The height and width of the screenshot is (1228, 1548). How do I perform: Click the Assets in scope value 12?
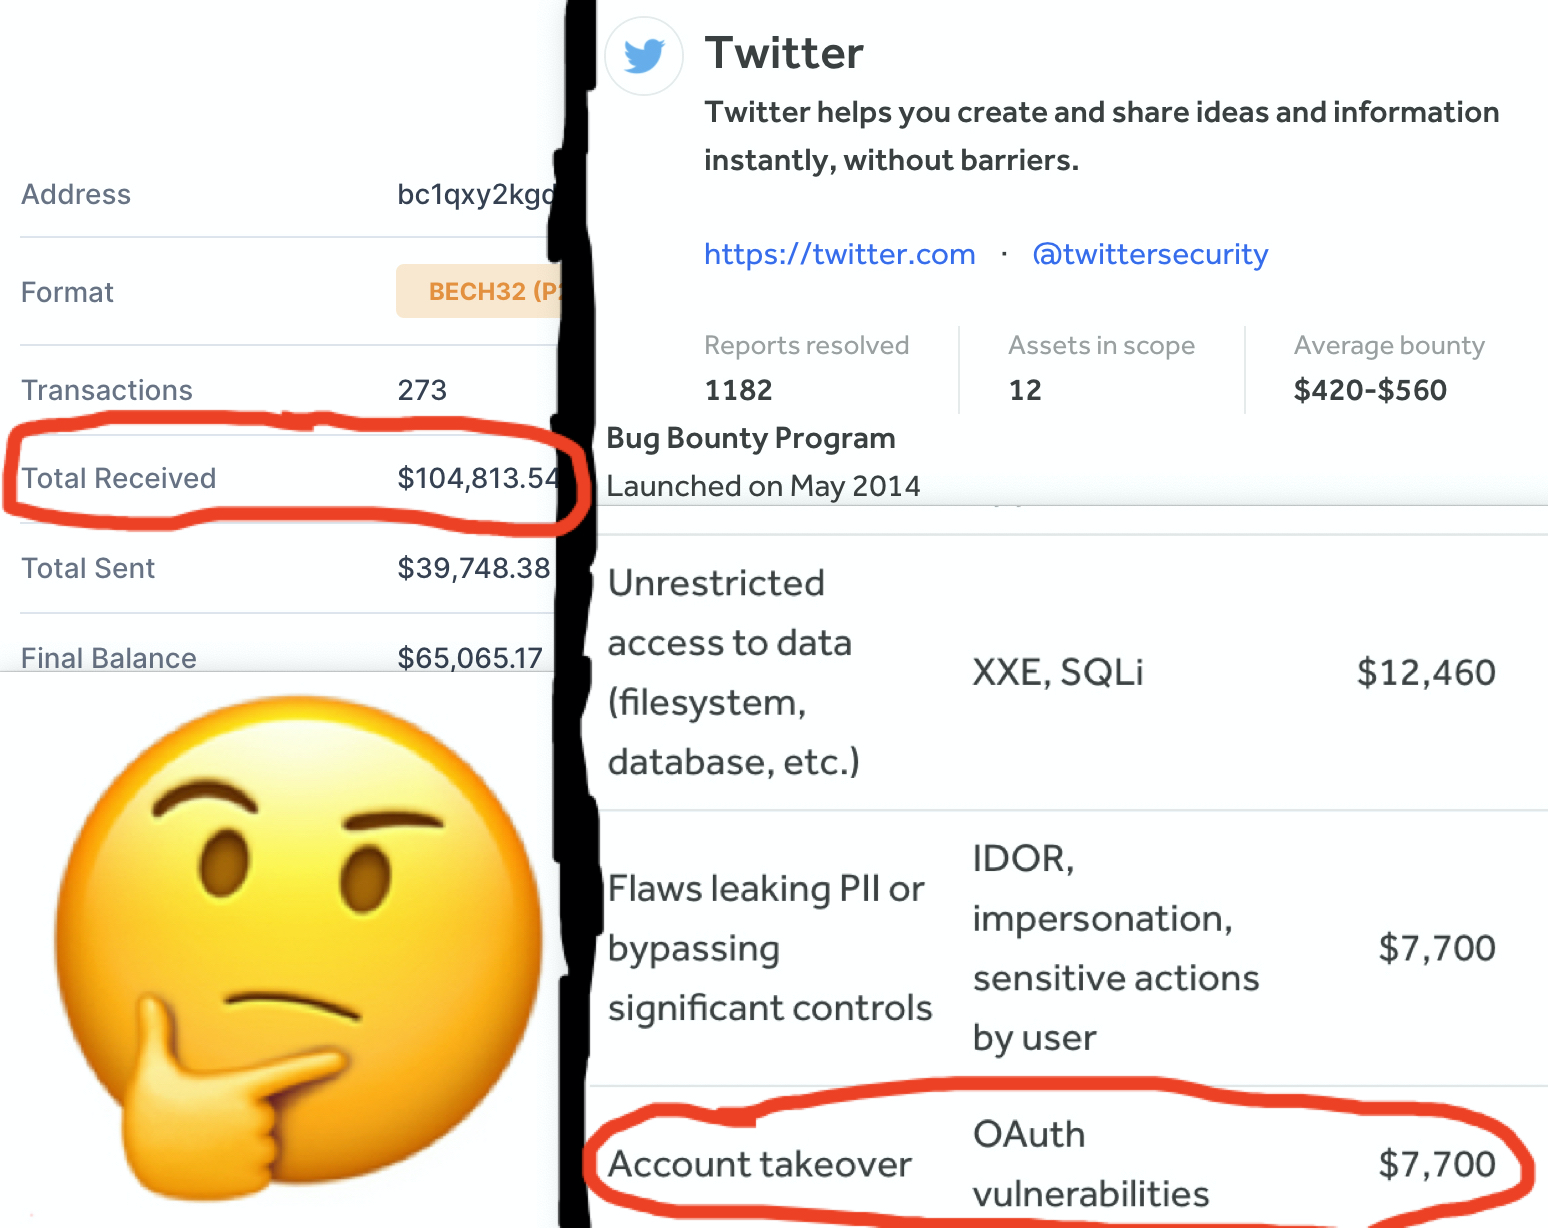(1025, 390)
